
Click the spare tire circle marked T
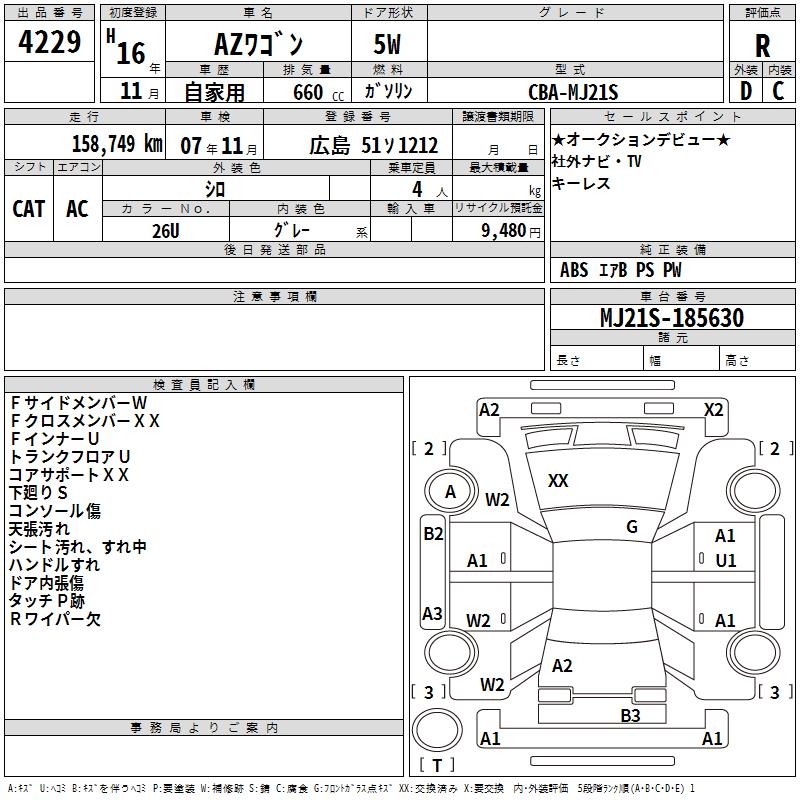coord(437,730)
